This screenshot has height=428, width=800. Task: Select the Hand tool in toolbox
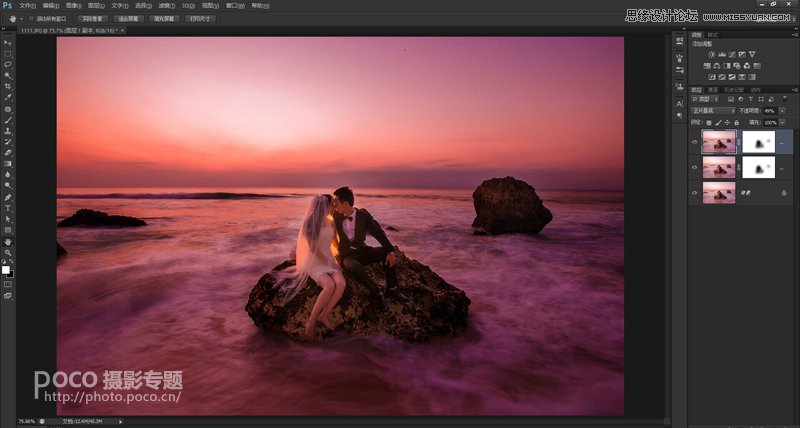pos(8,242)
